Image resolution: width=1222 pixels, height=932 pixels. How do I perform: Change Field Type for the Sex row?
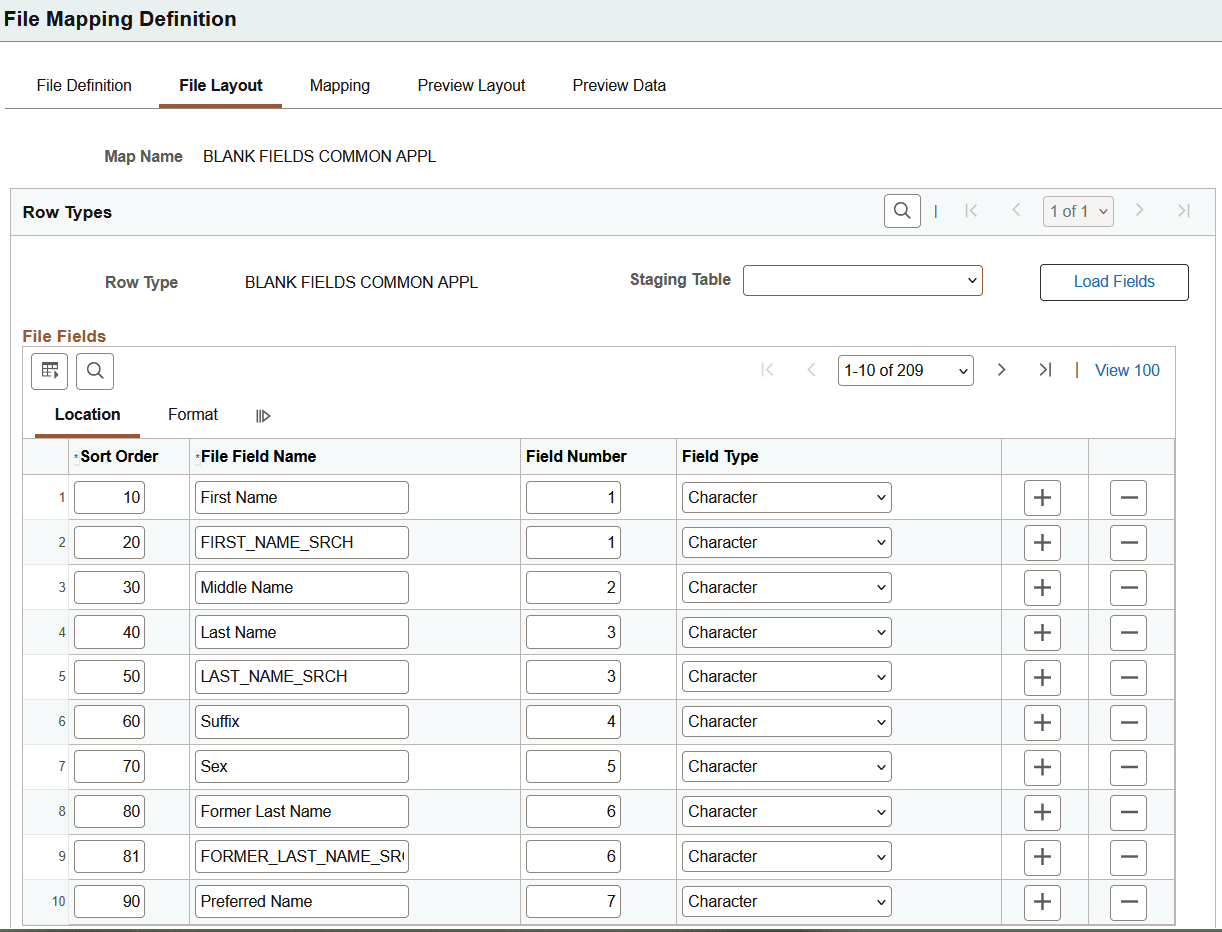coord(786,766)
